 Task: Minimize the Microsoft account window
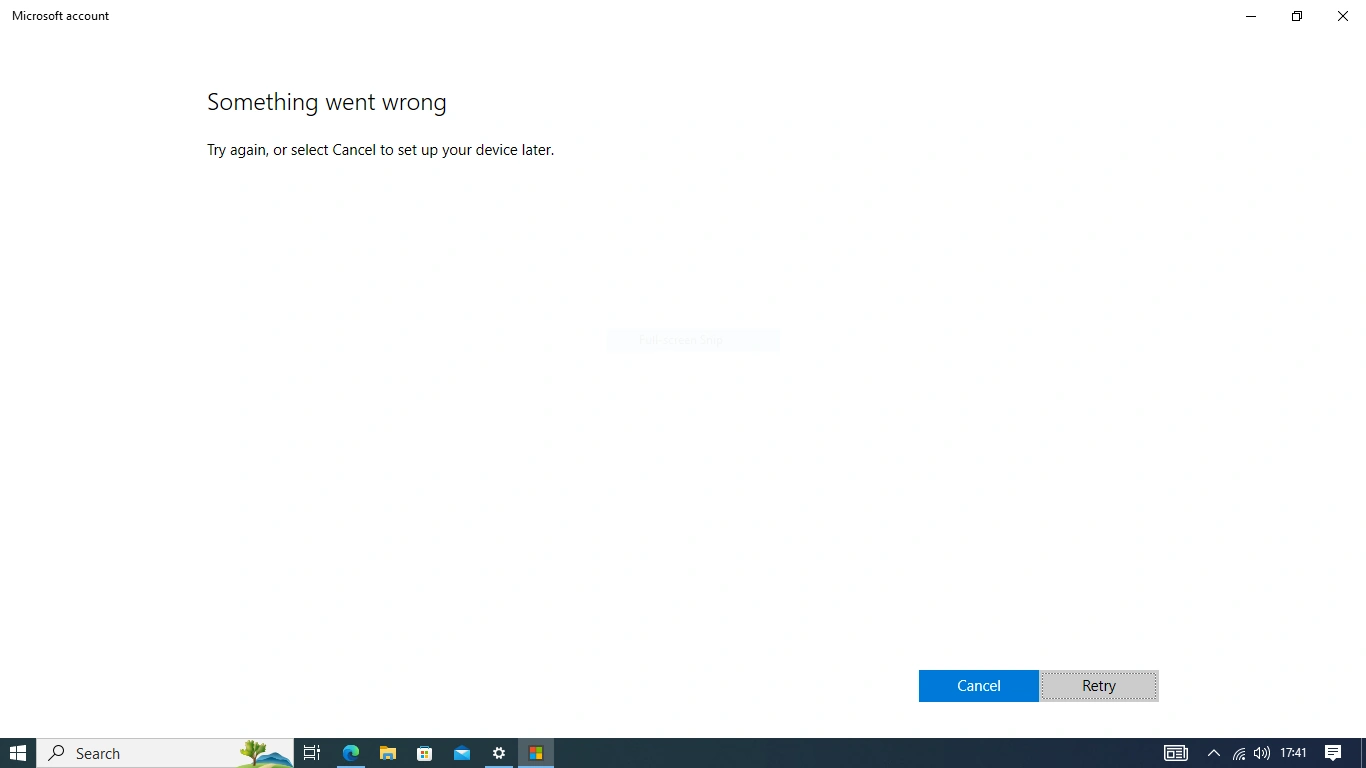click(x=1251, y=16)
